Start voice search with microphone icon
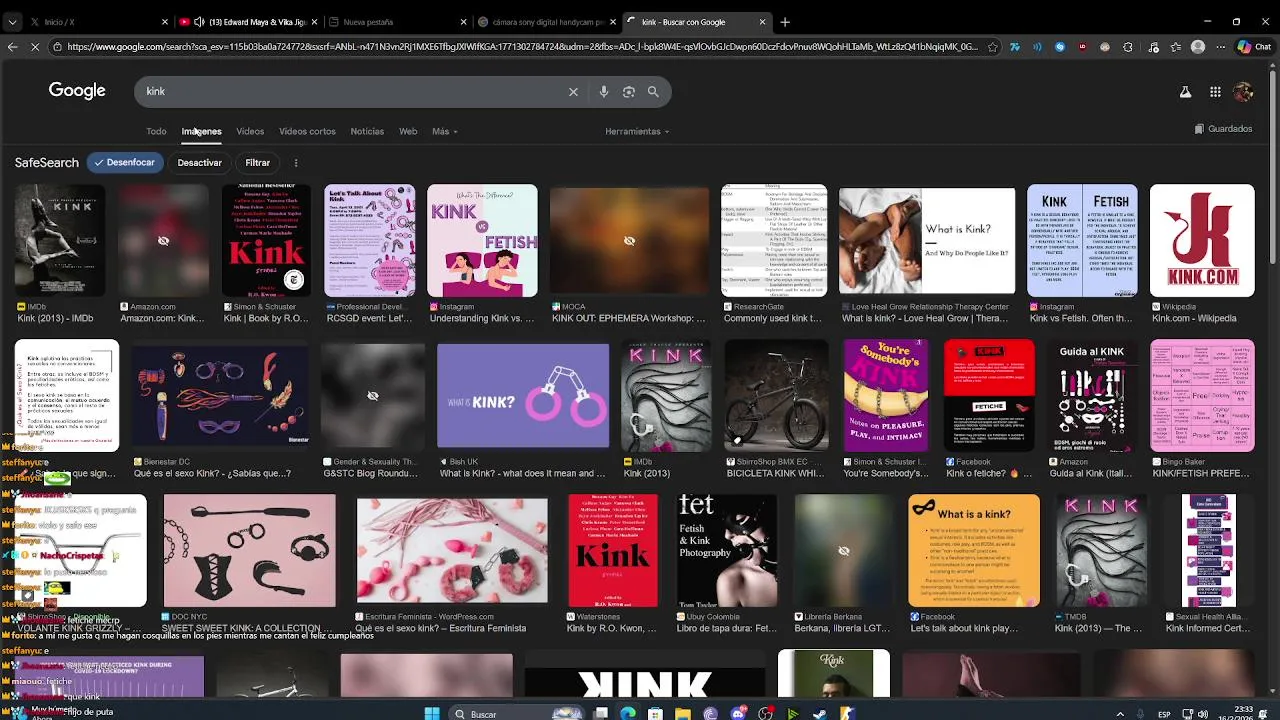 [604, 91]
